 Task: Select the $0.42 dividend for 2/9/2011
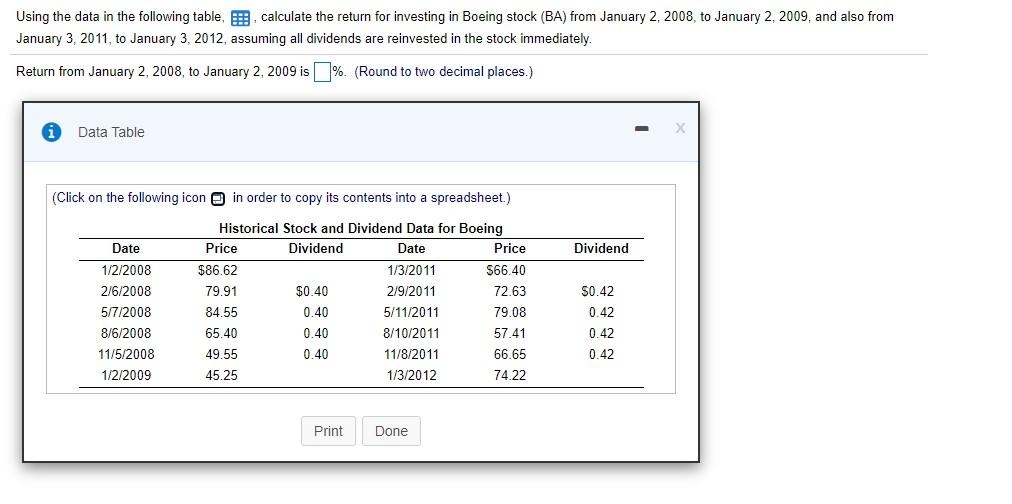point(598,292)
